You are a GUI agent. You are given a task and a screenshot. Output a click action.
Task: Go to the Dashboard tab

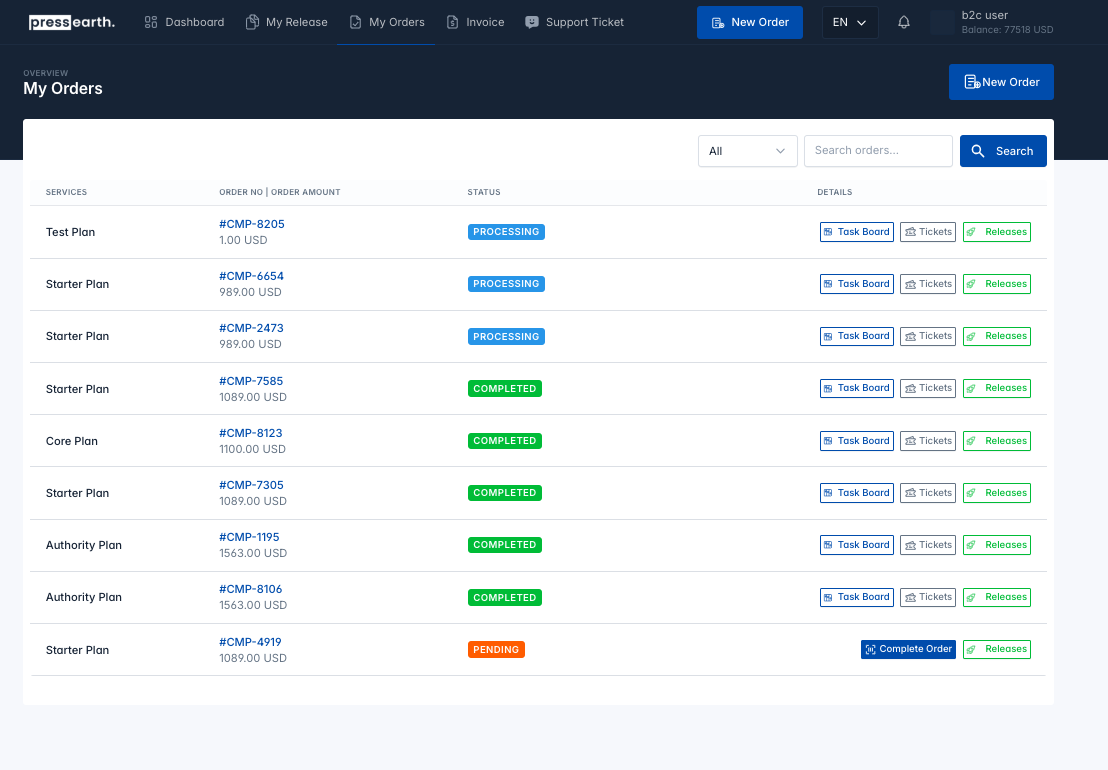(184, 23)
